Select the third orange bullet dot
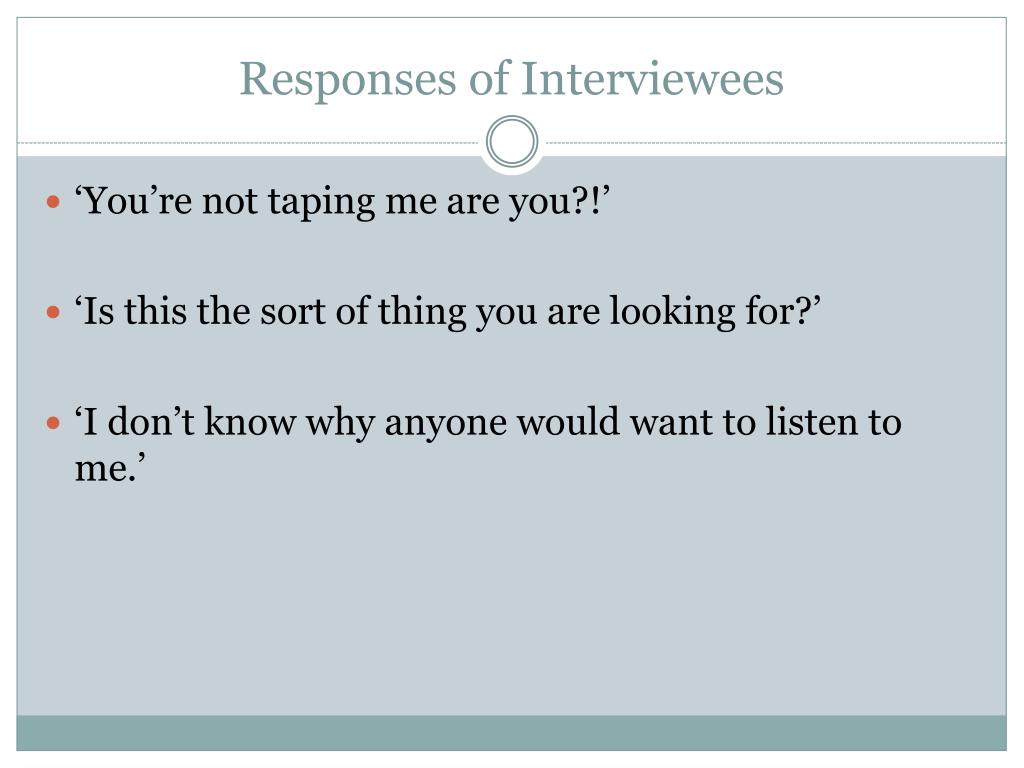 (54, 423)
